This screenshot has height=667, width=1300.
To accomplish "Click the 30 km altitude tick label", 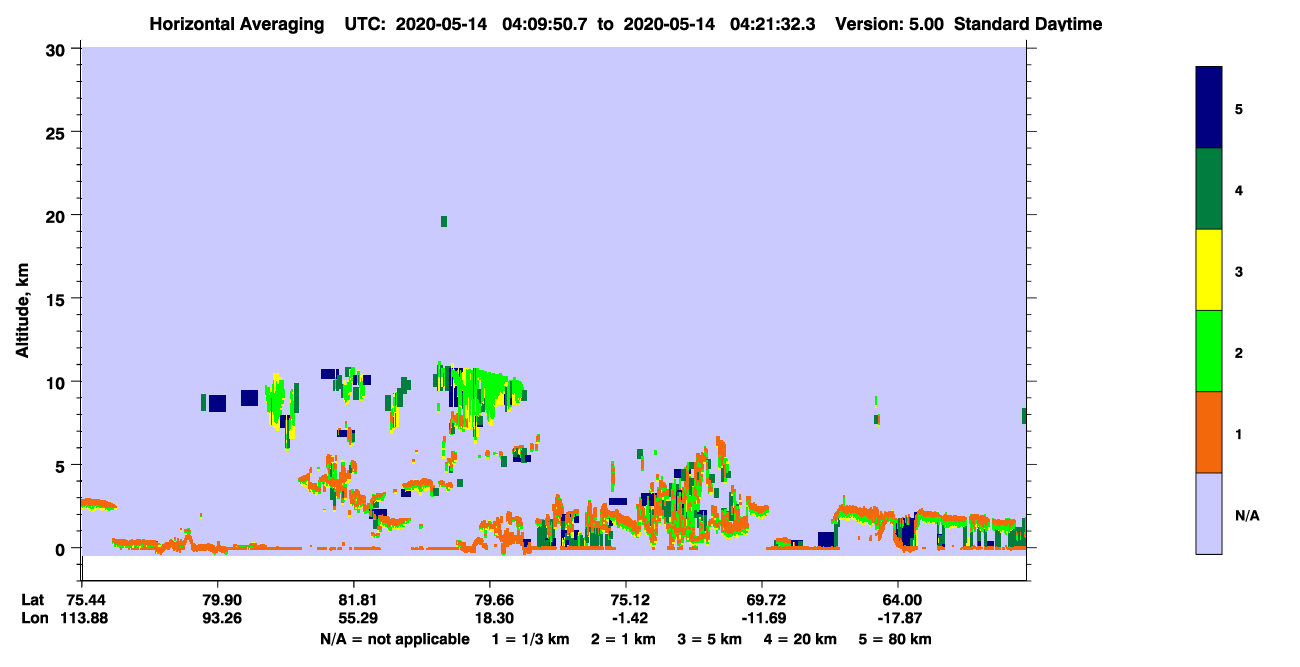I will (x=58, y=49).
